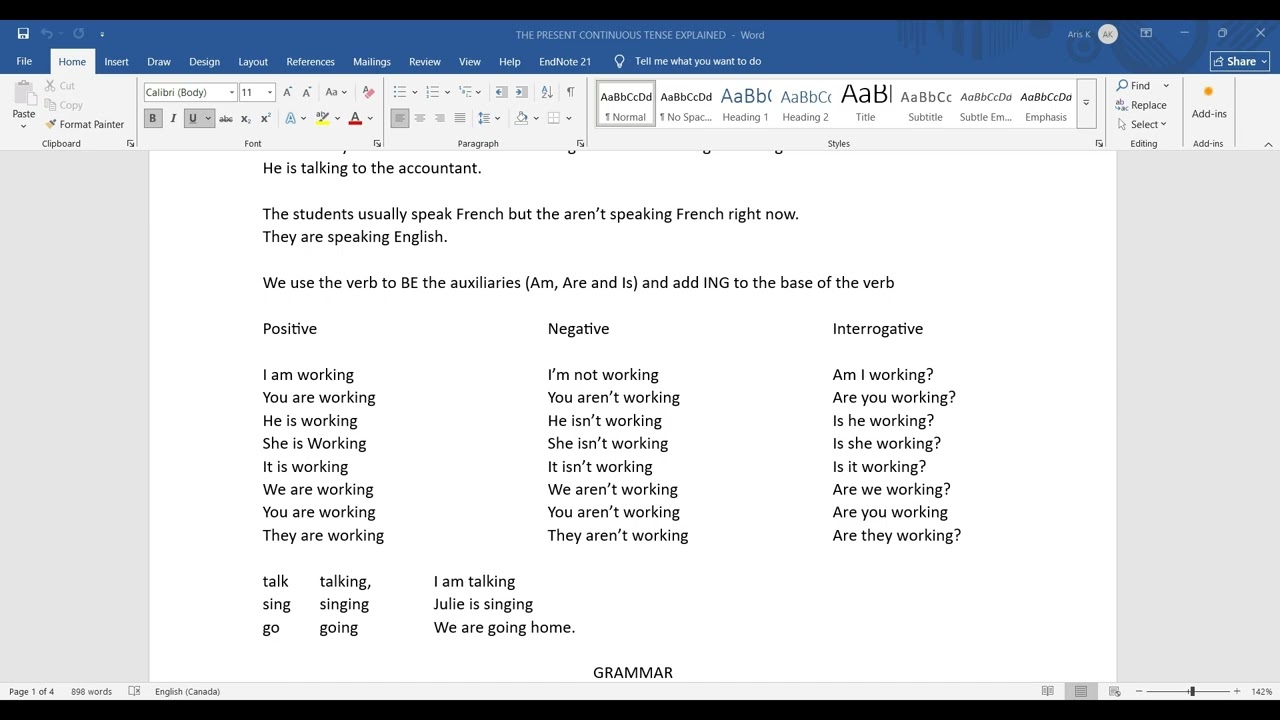Justify the paragraph text
The height and width of the screenshot is (720, 1280).
(460, 118)
